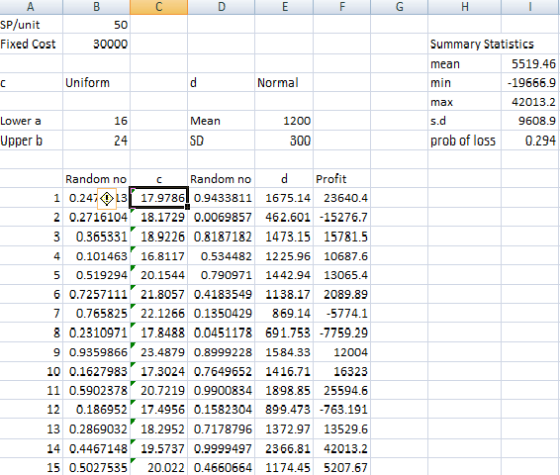Select cell 0.1582304
Image resolution: width=560 pixels, height=475 pixels.
point(221,409)
